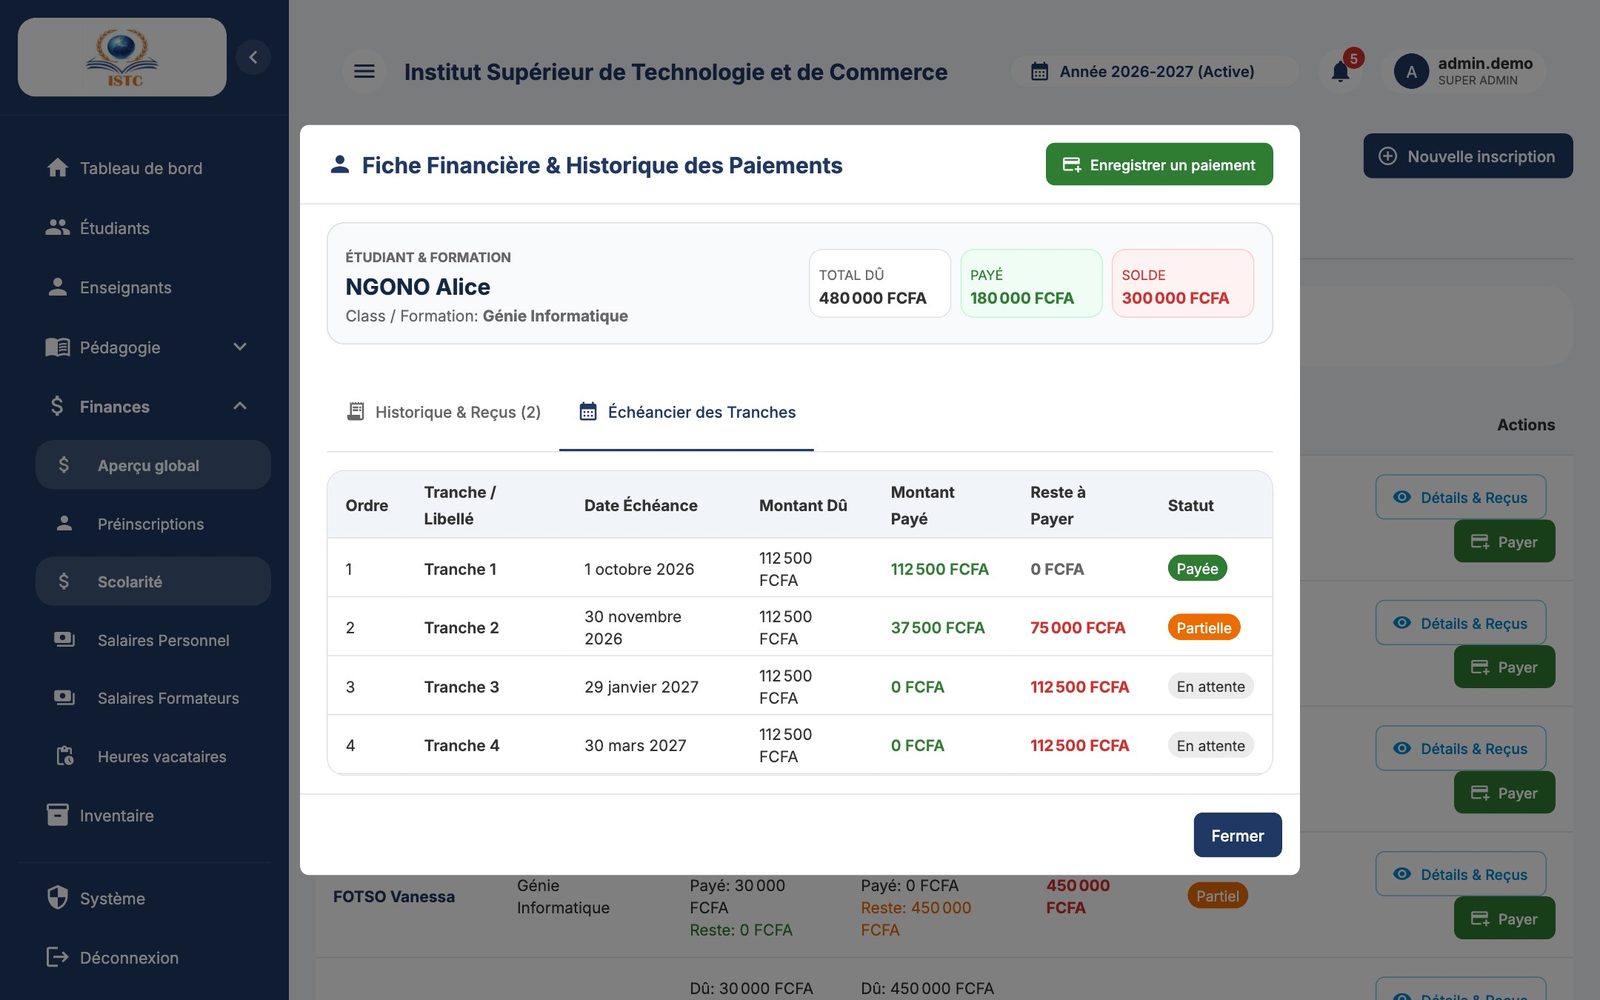1600x1000 pixels.
Task: Click the Déconnexion logout icon
Action: tap(58, 957)
